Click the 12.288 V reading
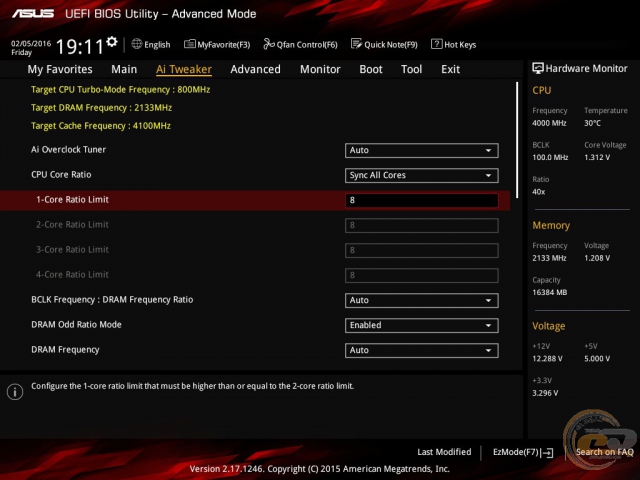 [x=547, y=359]
